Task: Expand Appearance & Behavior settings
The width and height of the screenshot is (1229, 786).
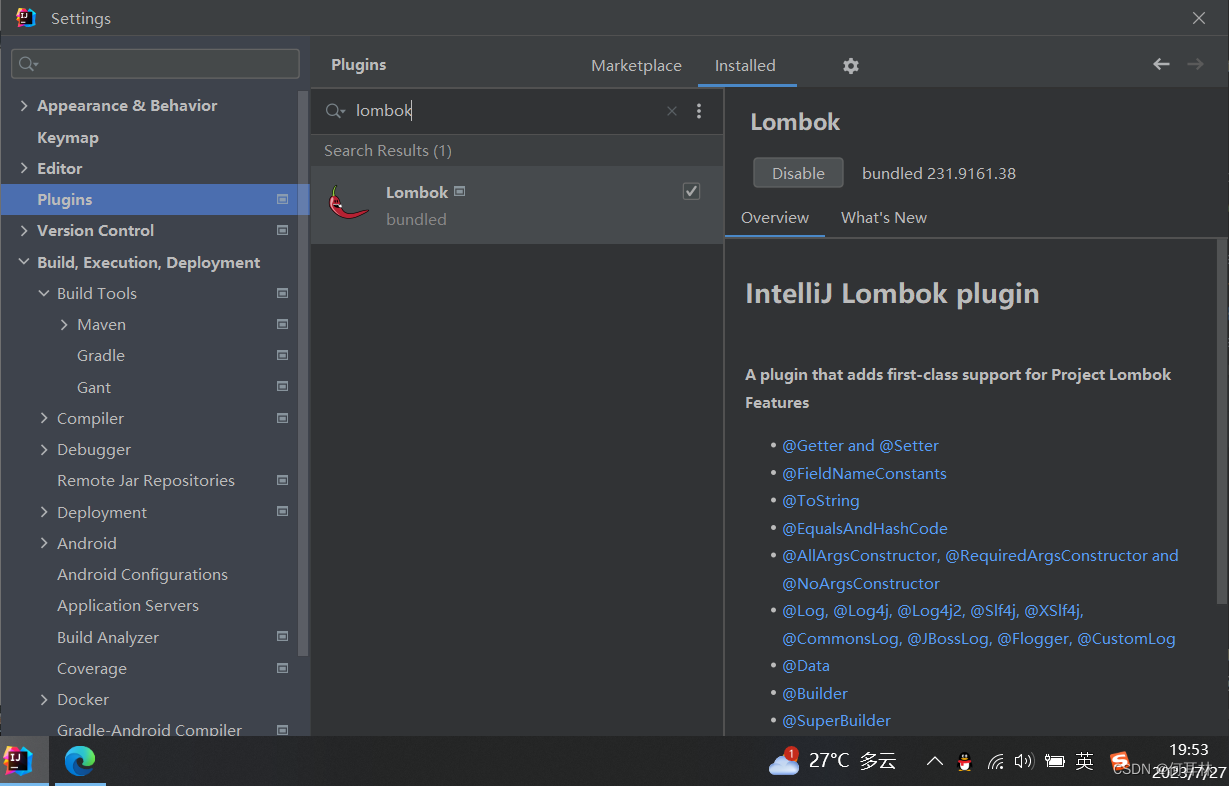Action: 24,106
